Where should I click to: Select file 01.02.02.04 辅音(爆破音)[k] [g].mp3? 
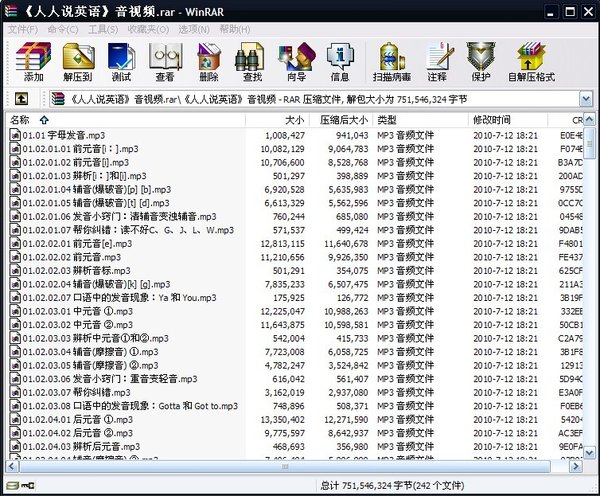click(96, 284)
